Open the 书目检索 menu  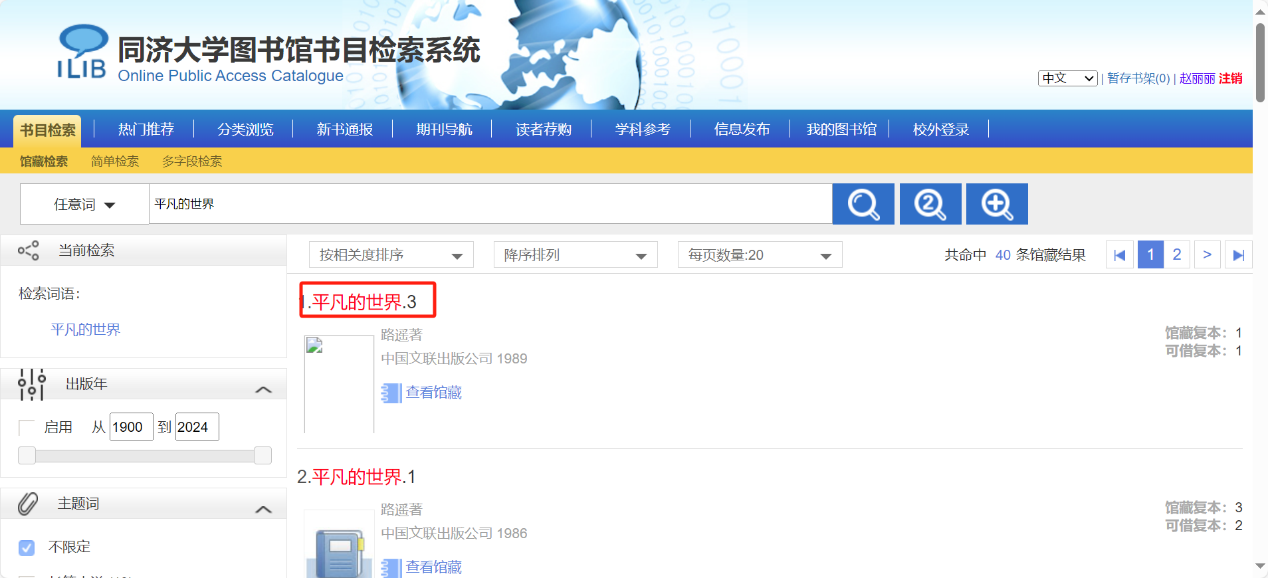point(47,130)
